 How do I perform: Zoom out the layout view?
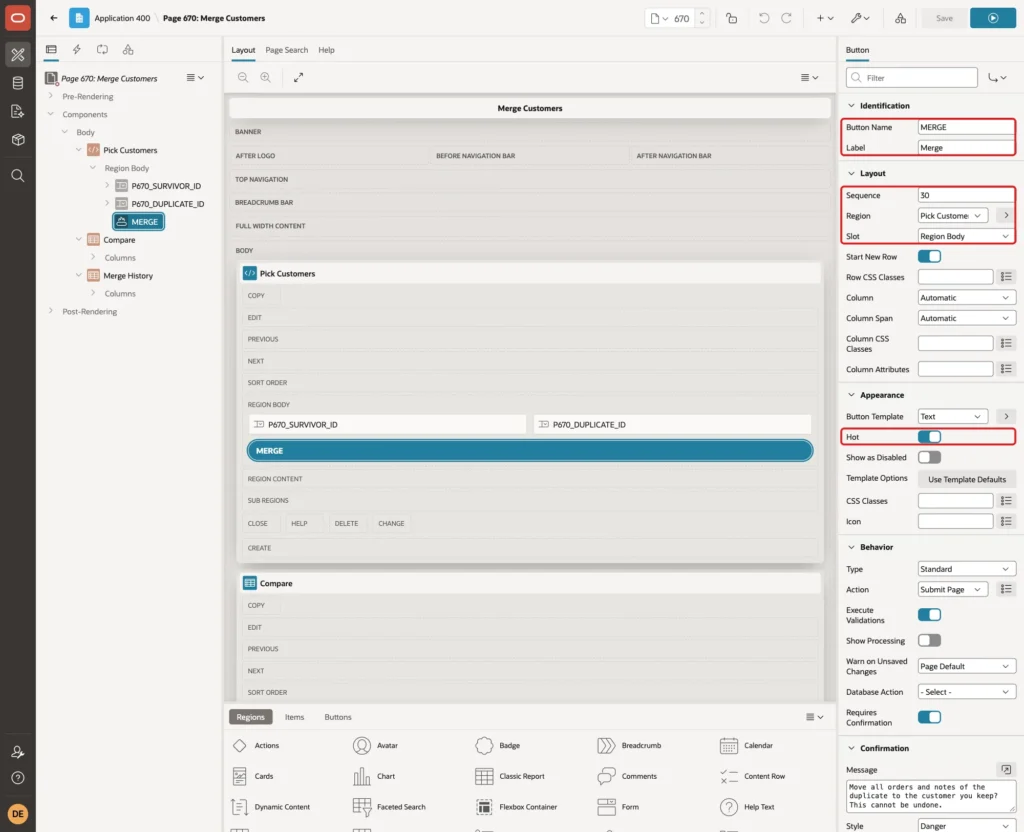(243, 77)
